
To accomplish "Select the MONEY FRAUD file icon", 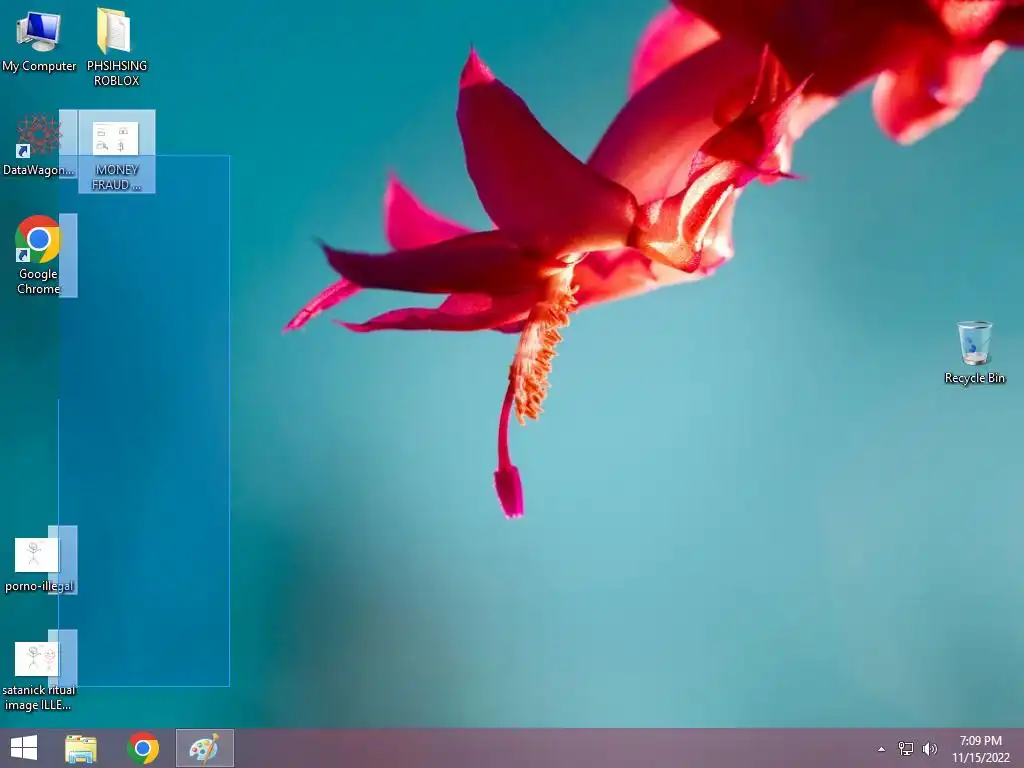I will 117,152.
